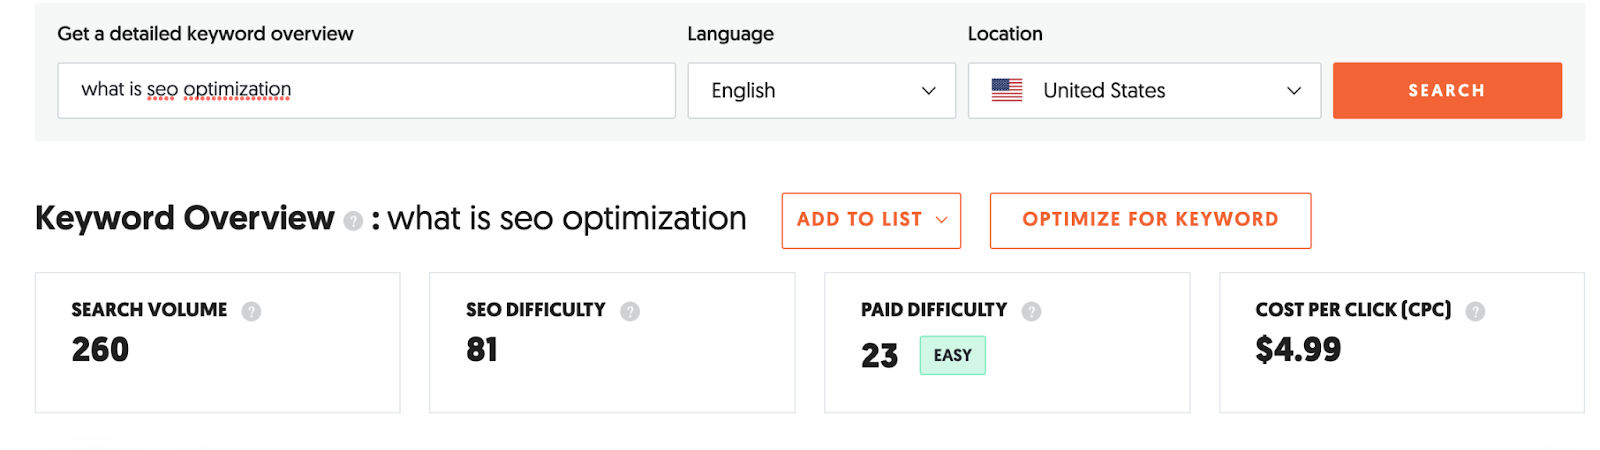Screen dimensions: 1600x450
Task: Select the $4.99 CPC value
Action: [1298, 350]
